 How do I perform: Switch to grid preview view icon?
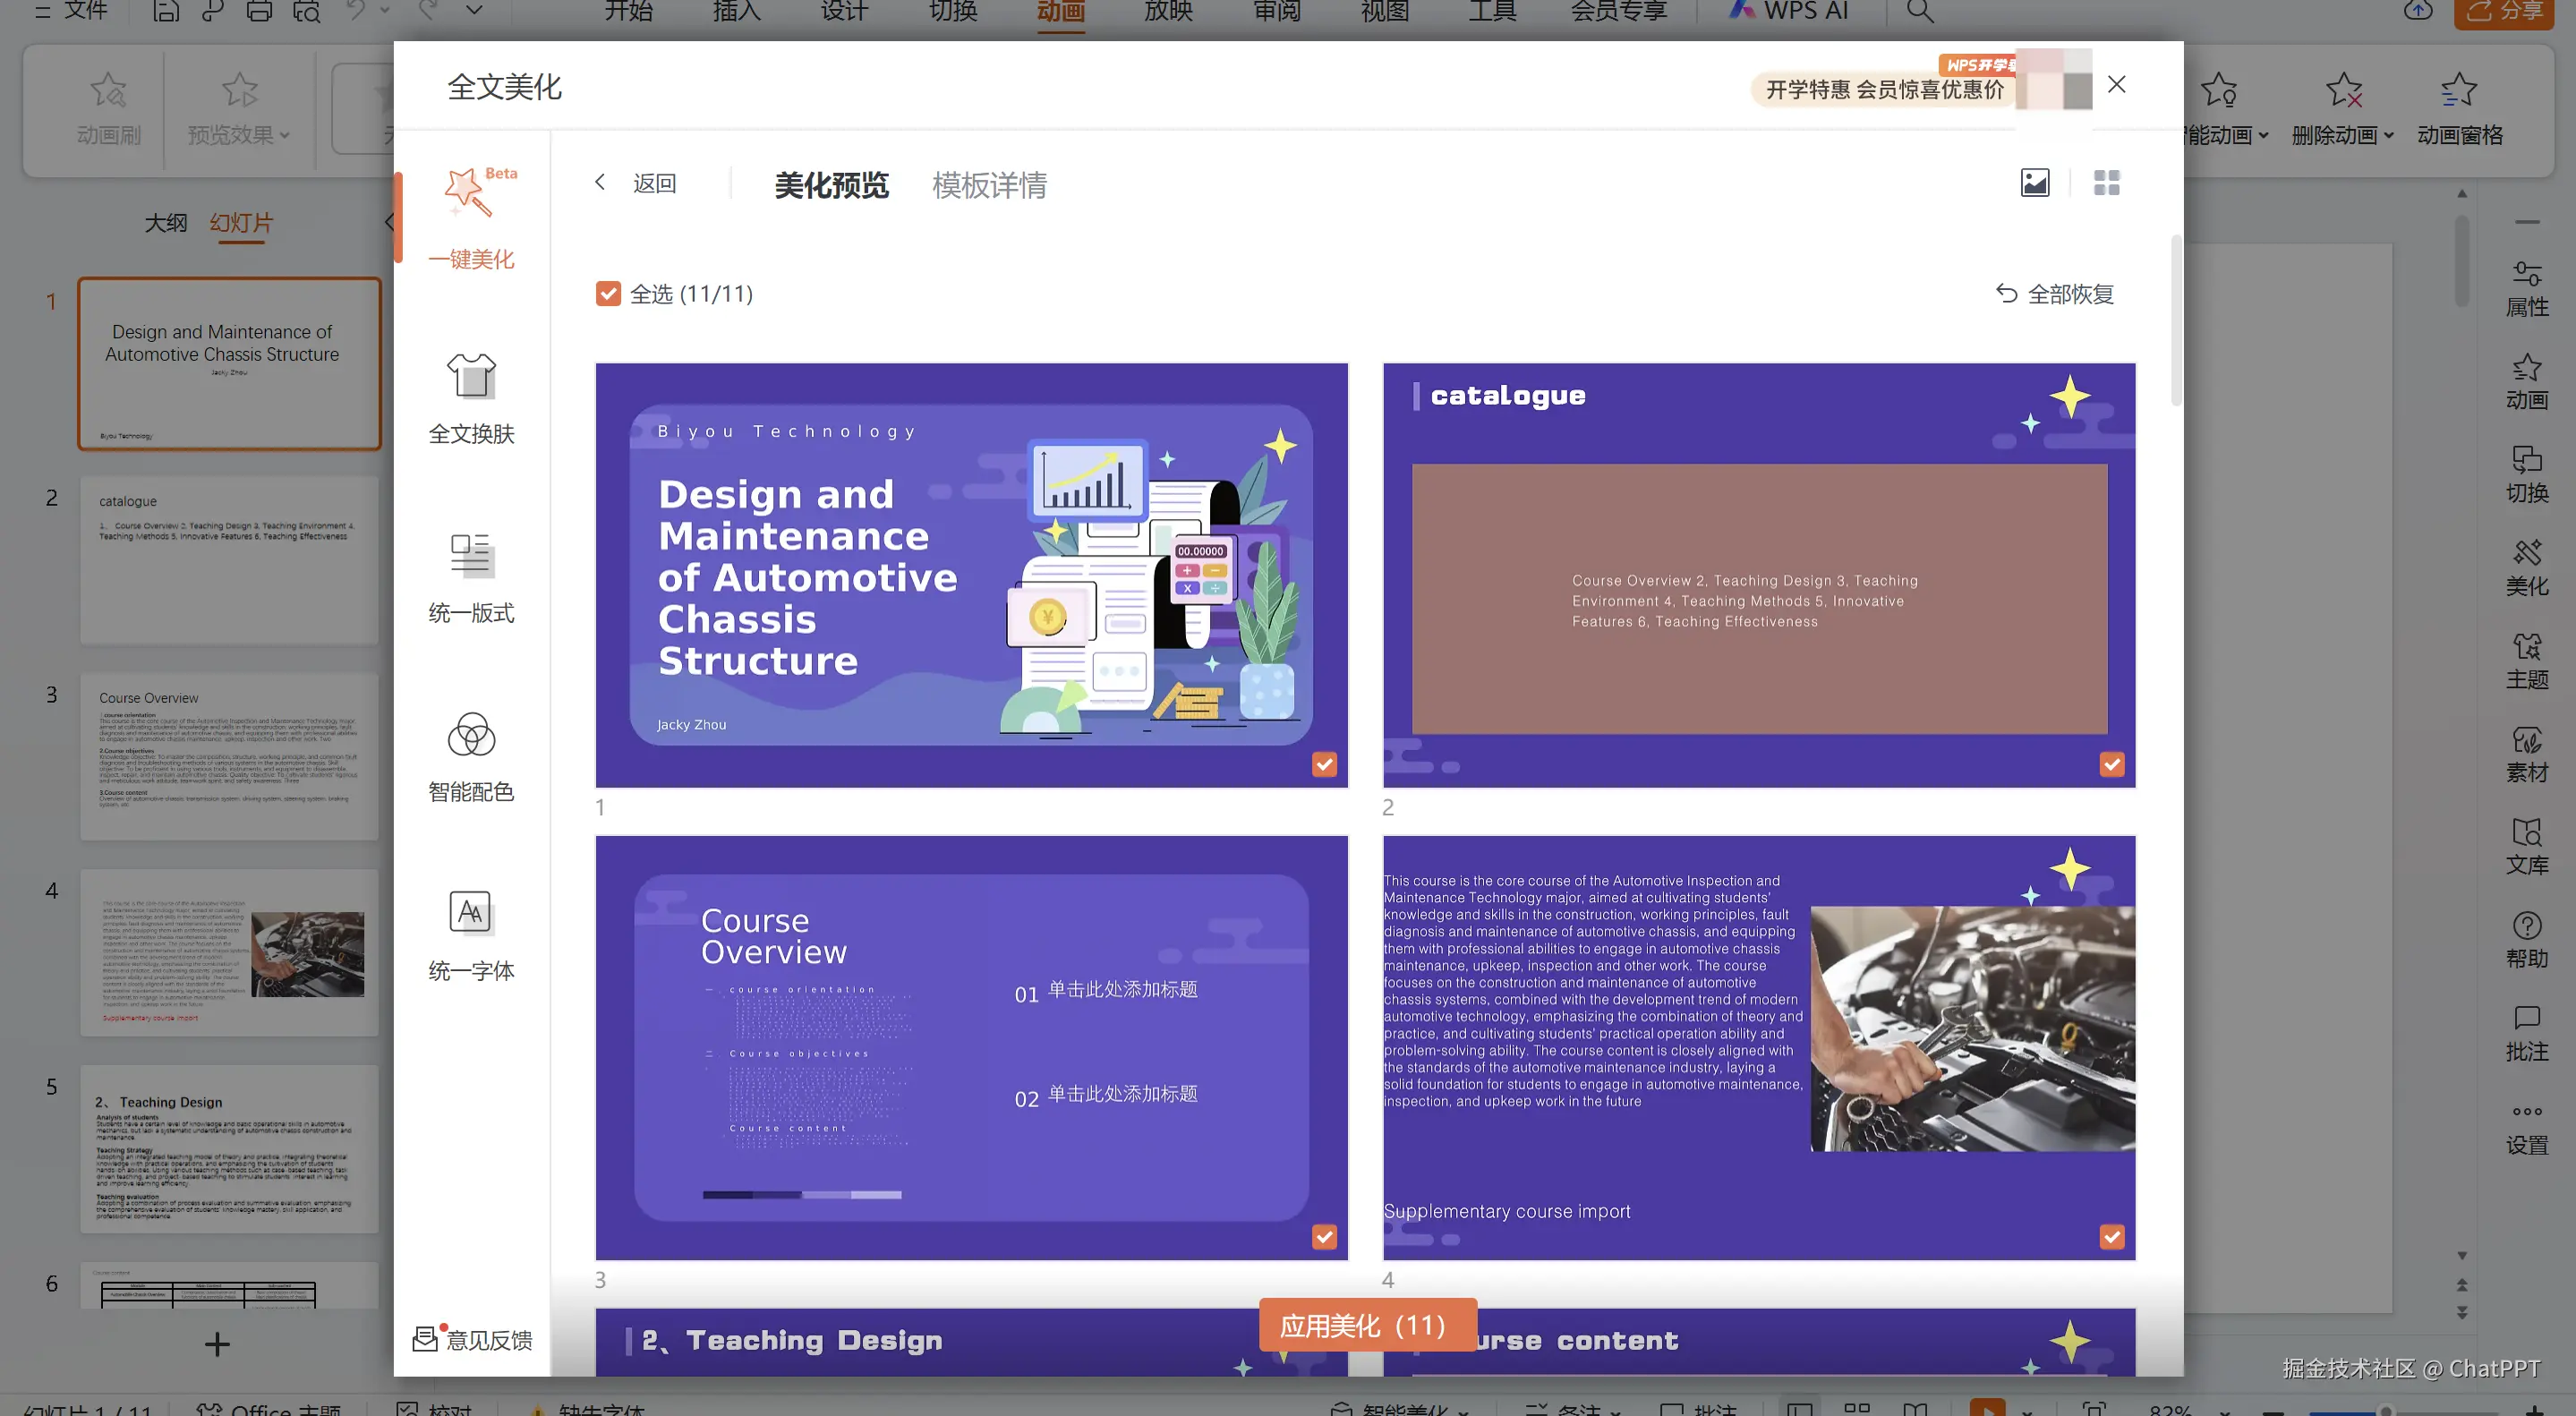2106,183
